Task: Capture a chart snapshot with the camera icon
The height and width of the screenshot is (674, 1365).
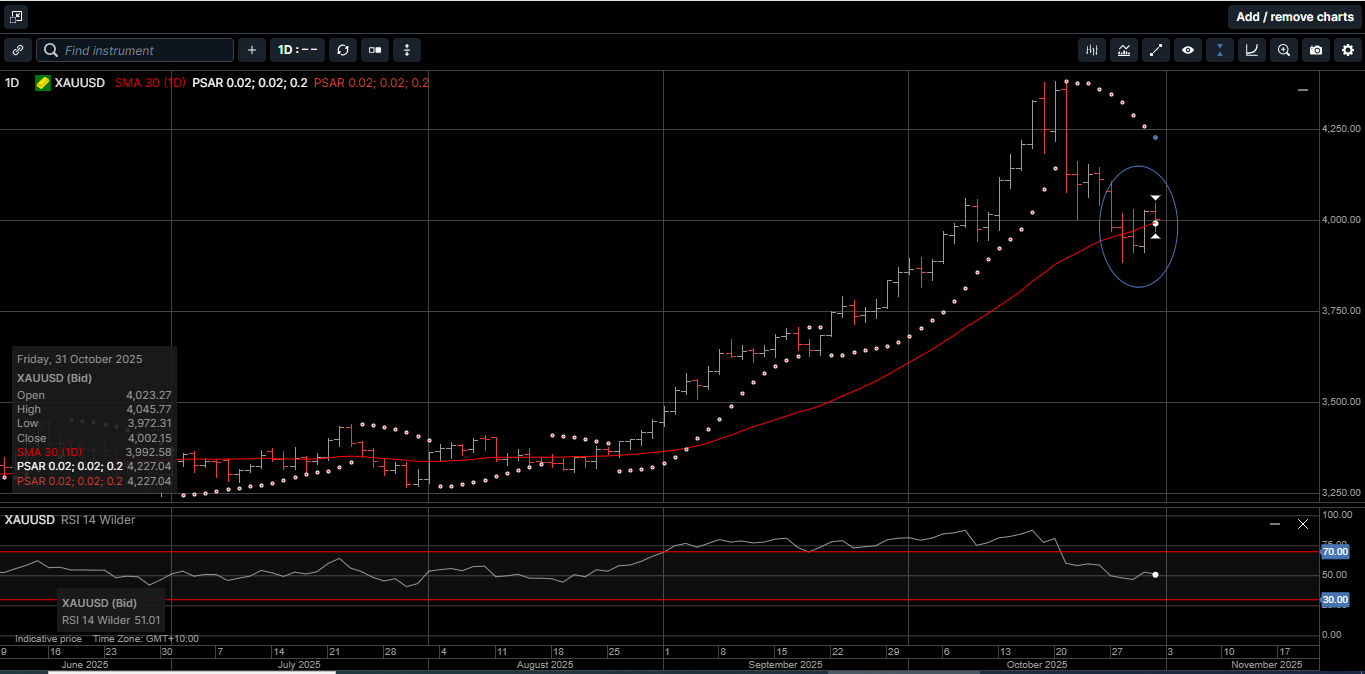Action: click(x=1315, y=50)
